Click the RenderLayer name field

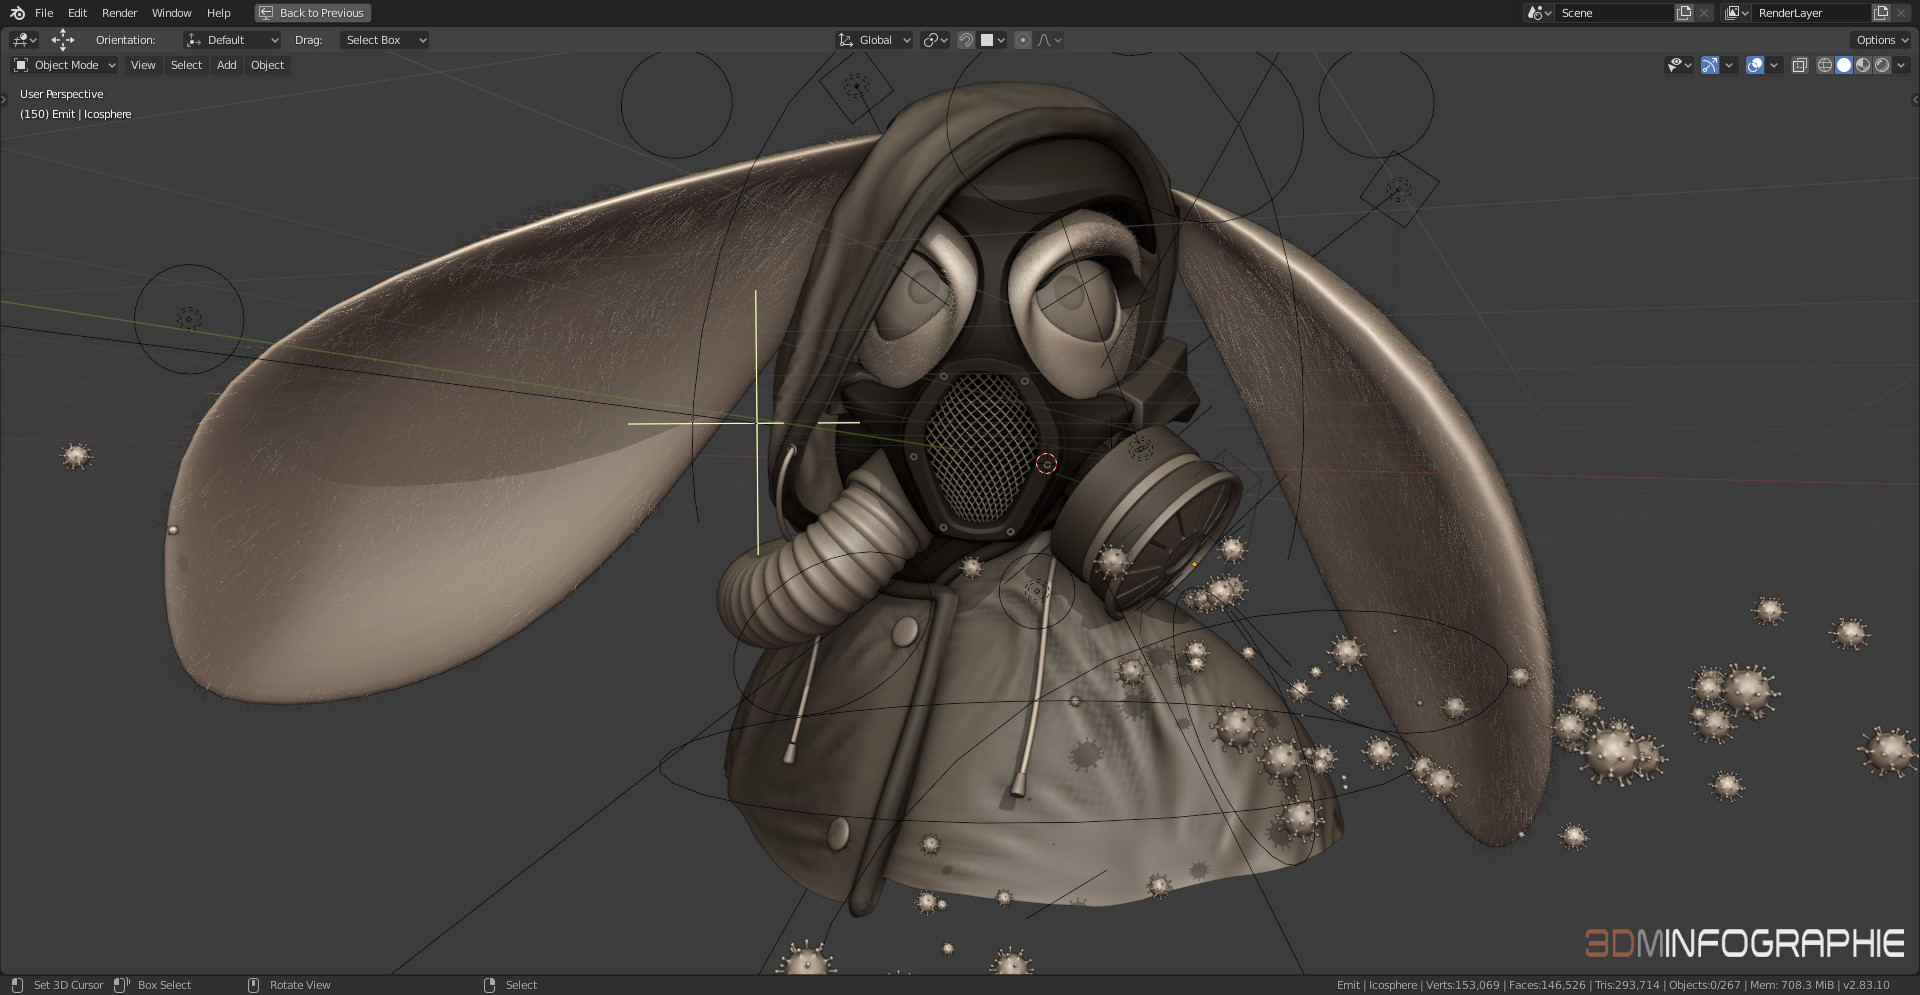pos(1810,13)
